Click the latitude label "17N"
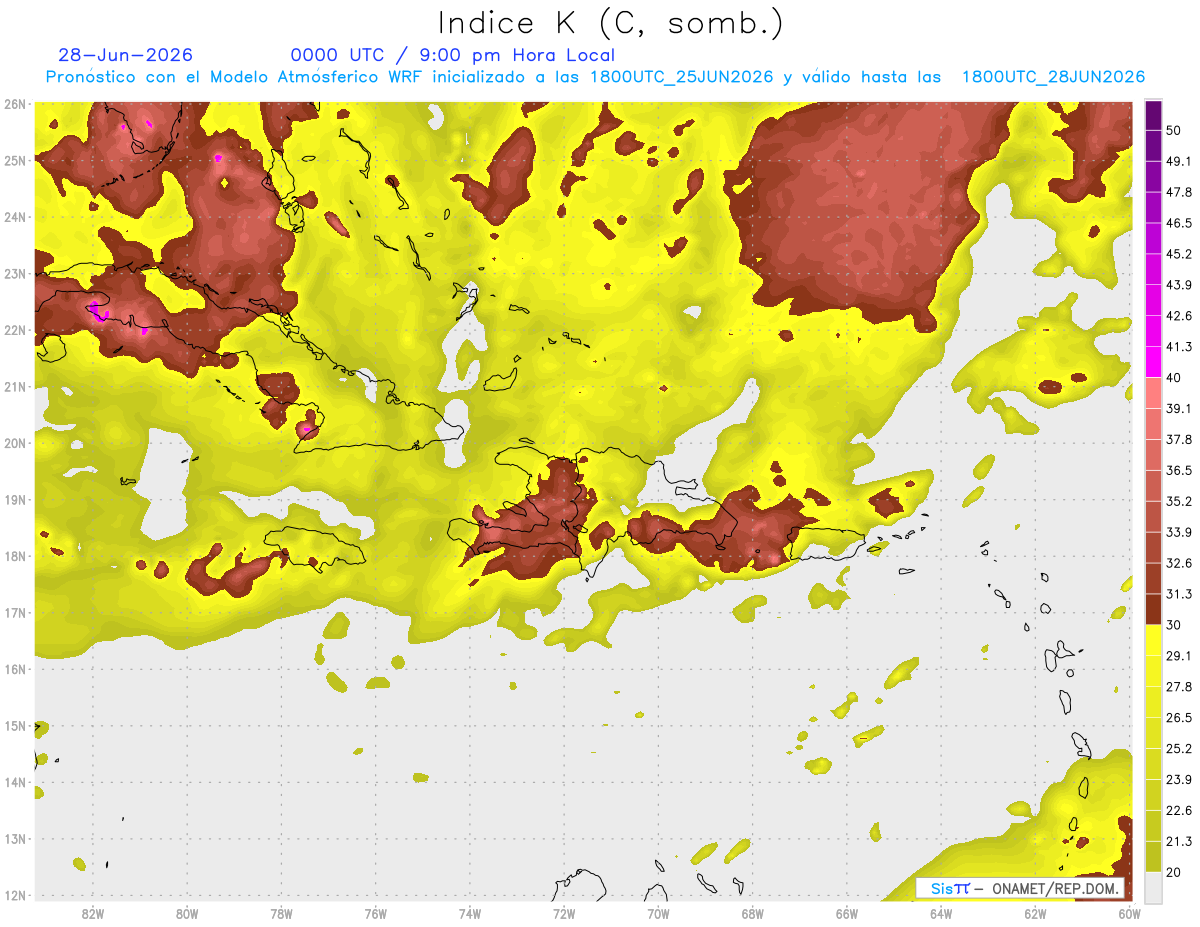Screen dimensions: 1200x927 tap(15, 613)
